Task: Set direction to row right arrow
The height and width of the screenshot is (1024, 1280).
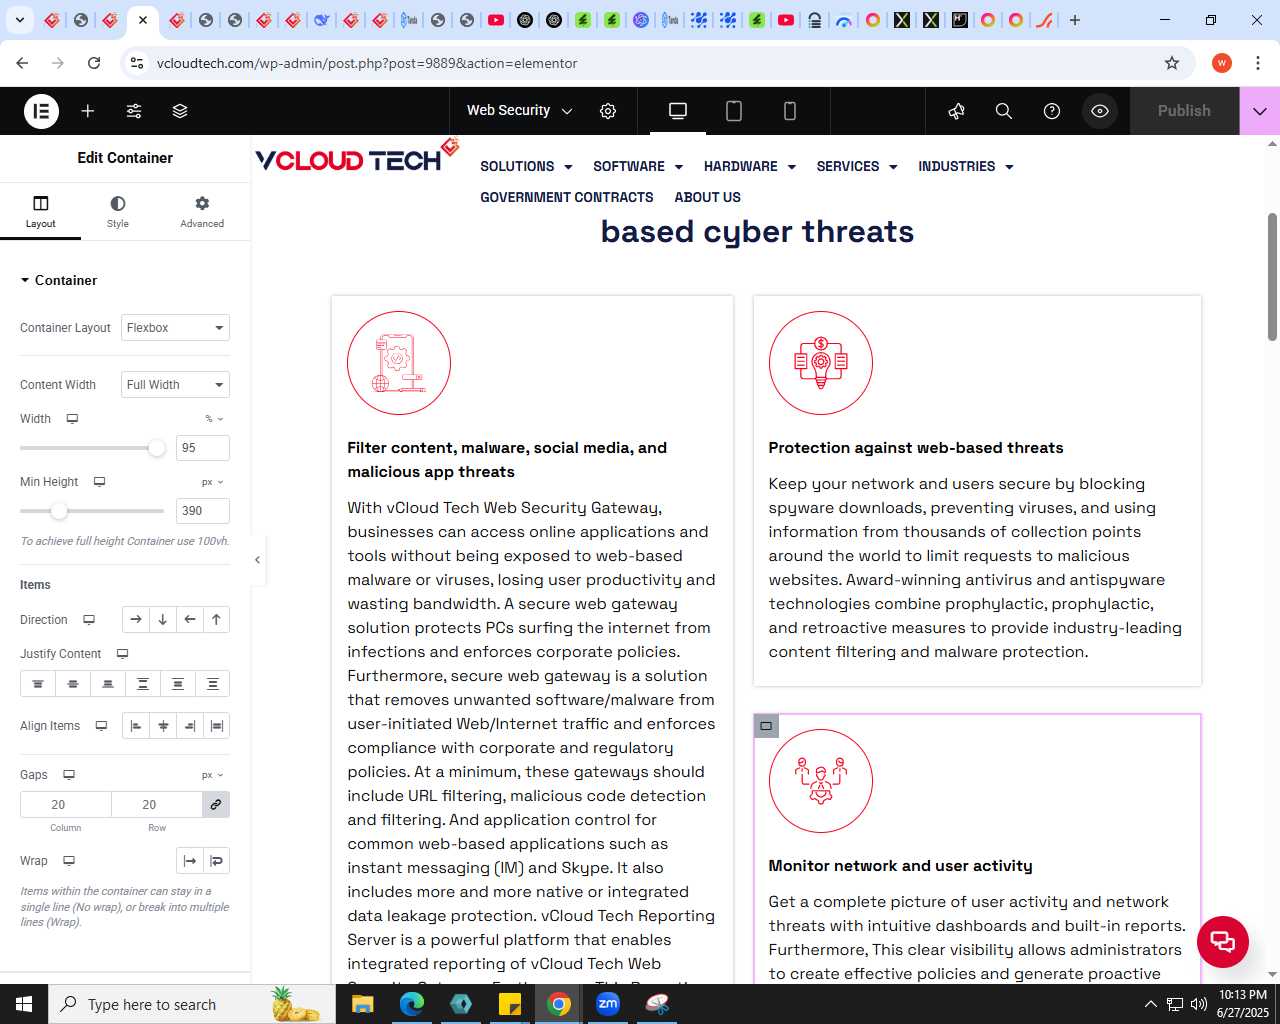Action: click(136, 620)
